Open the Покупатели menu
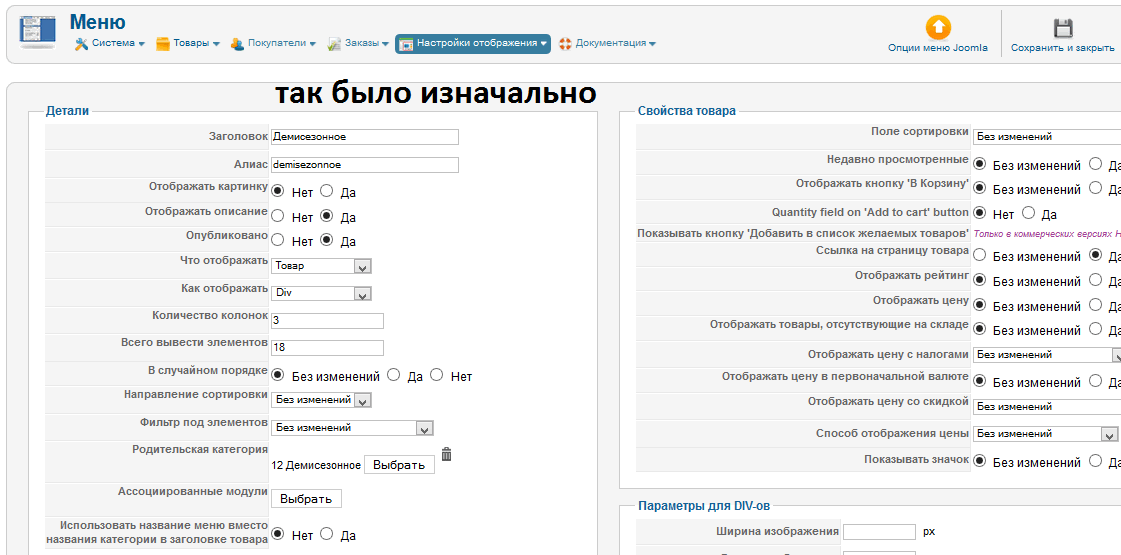 tap(273, 43)
